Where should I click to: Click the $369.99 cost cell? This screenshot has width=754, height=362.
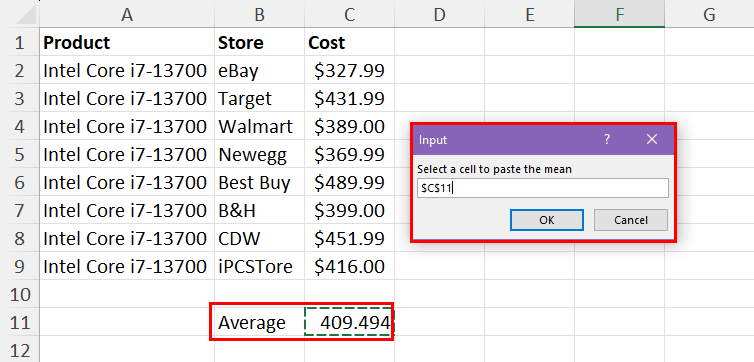pyautogui.click(x=349, y=154)
